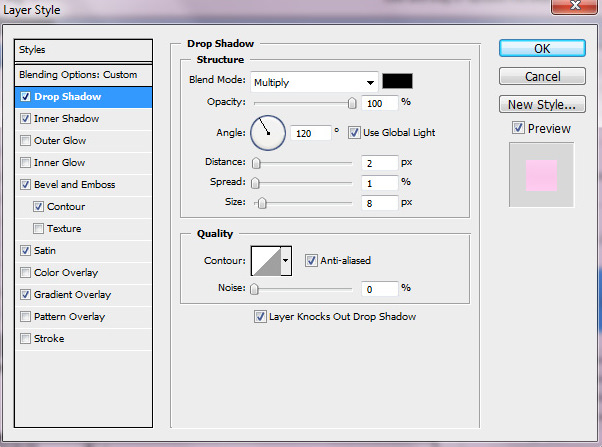The height and width of the screenshot is (447, 602).
Task: Click the New Style... button
Action: (x=541, y=104)
